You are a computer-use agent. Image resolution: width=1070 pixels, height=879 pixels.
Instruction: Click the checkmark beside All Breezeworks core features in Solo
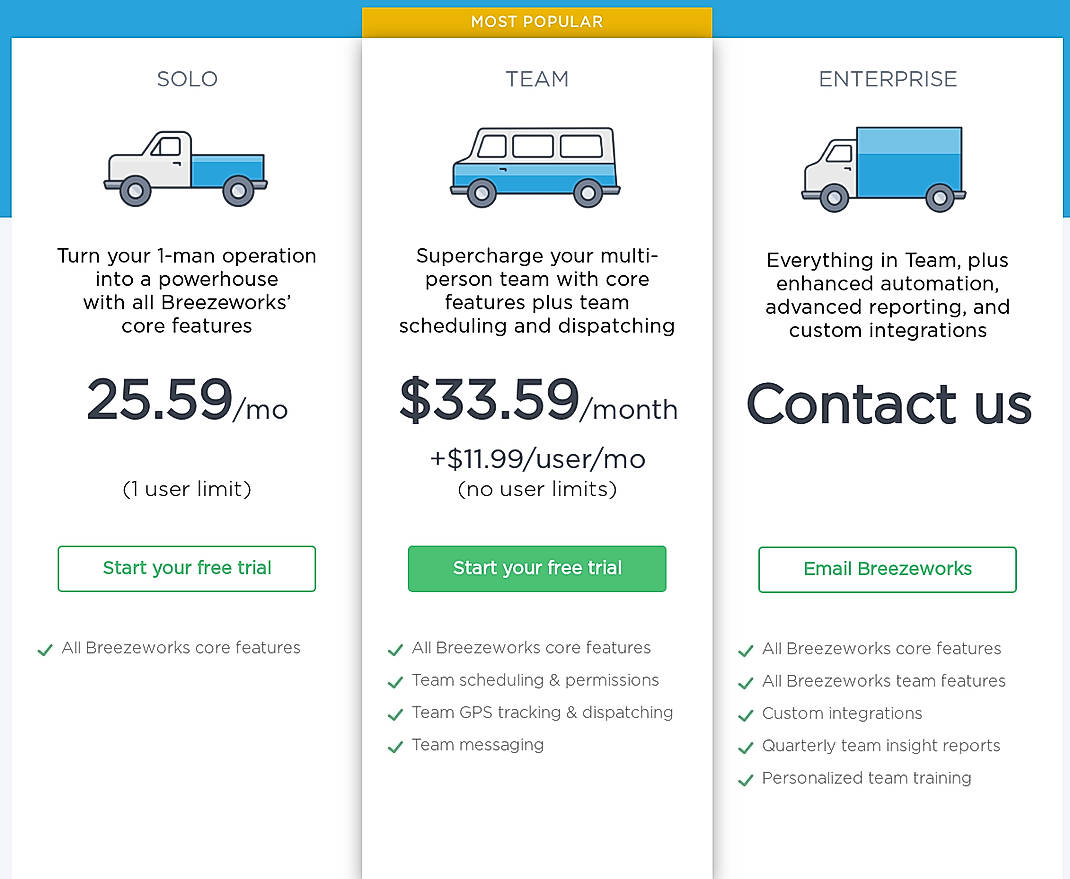click(45, 649)
